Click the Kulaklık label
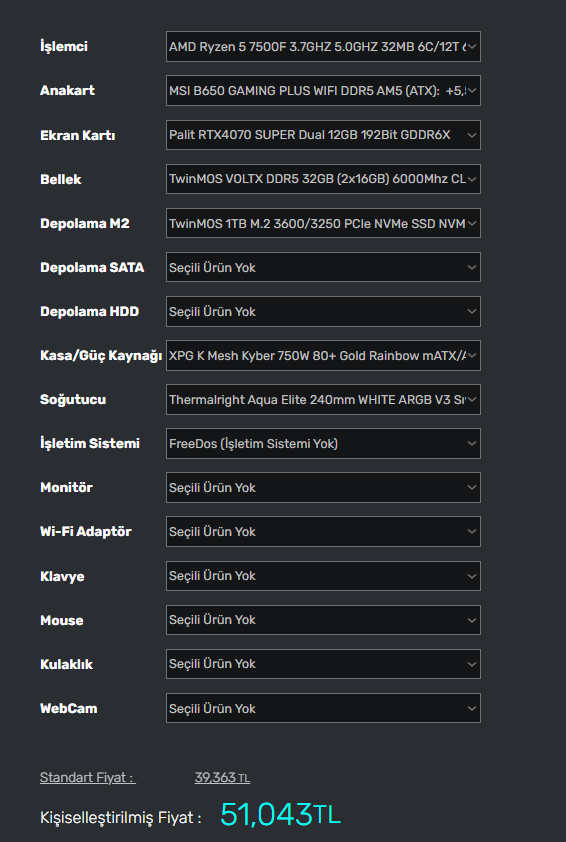Image resolution: width=566 pixels, height=842 pixels. pos(67,665)
